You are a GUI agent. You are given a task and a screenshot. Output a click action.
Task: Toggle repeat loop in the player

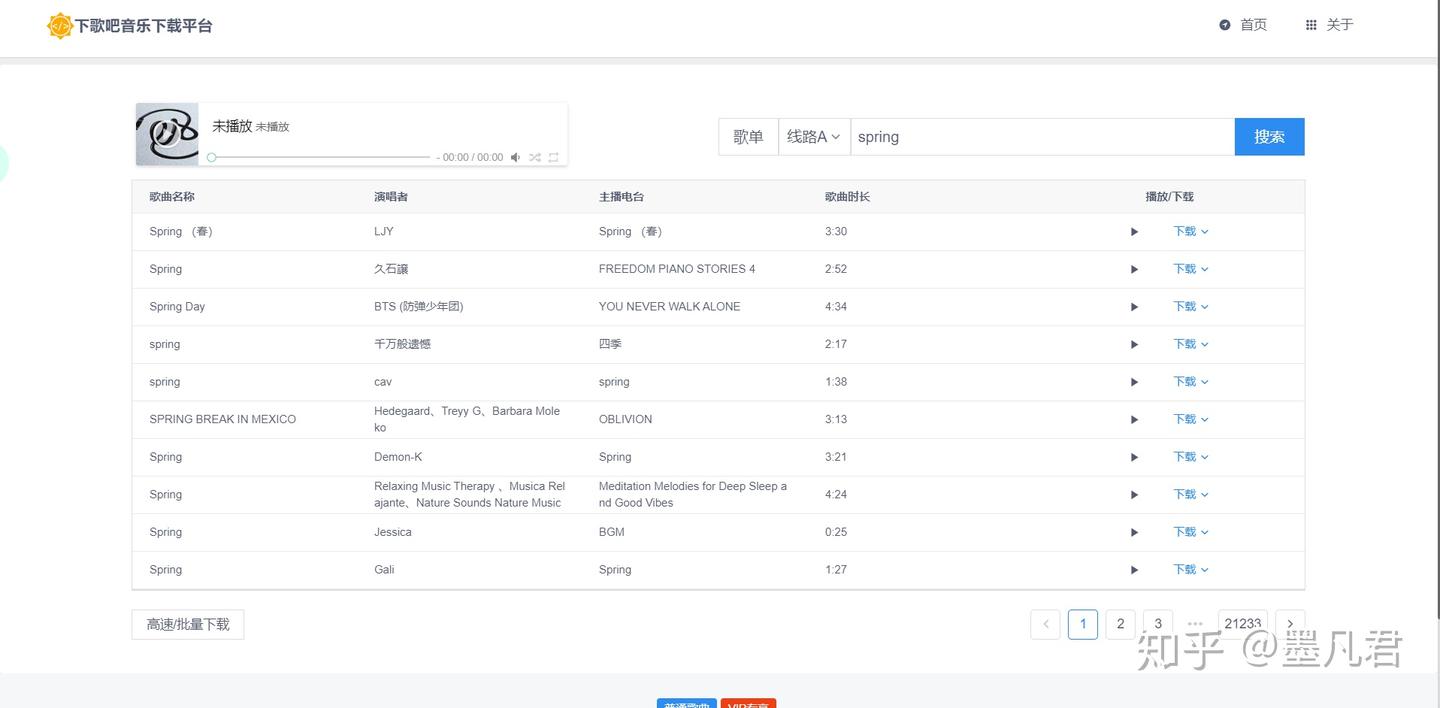coord(553,157)
